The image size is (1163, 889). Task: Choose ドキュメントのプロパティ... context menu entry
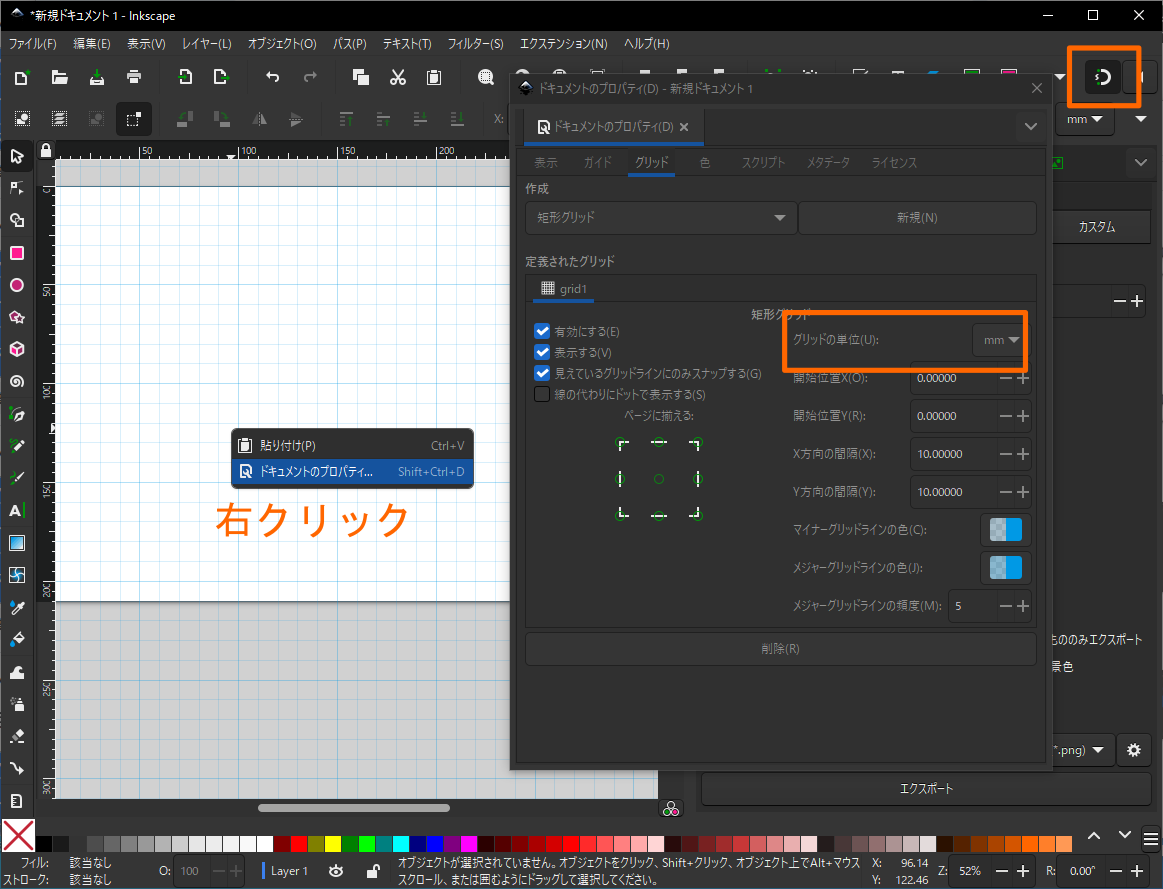point(352,472)
